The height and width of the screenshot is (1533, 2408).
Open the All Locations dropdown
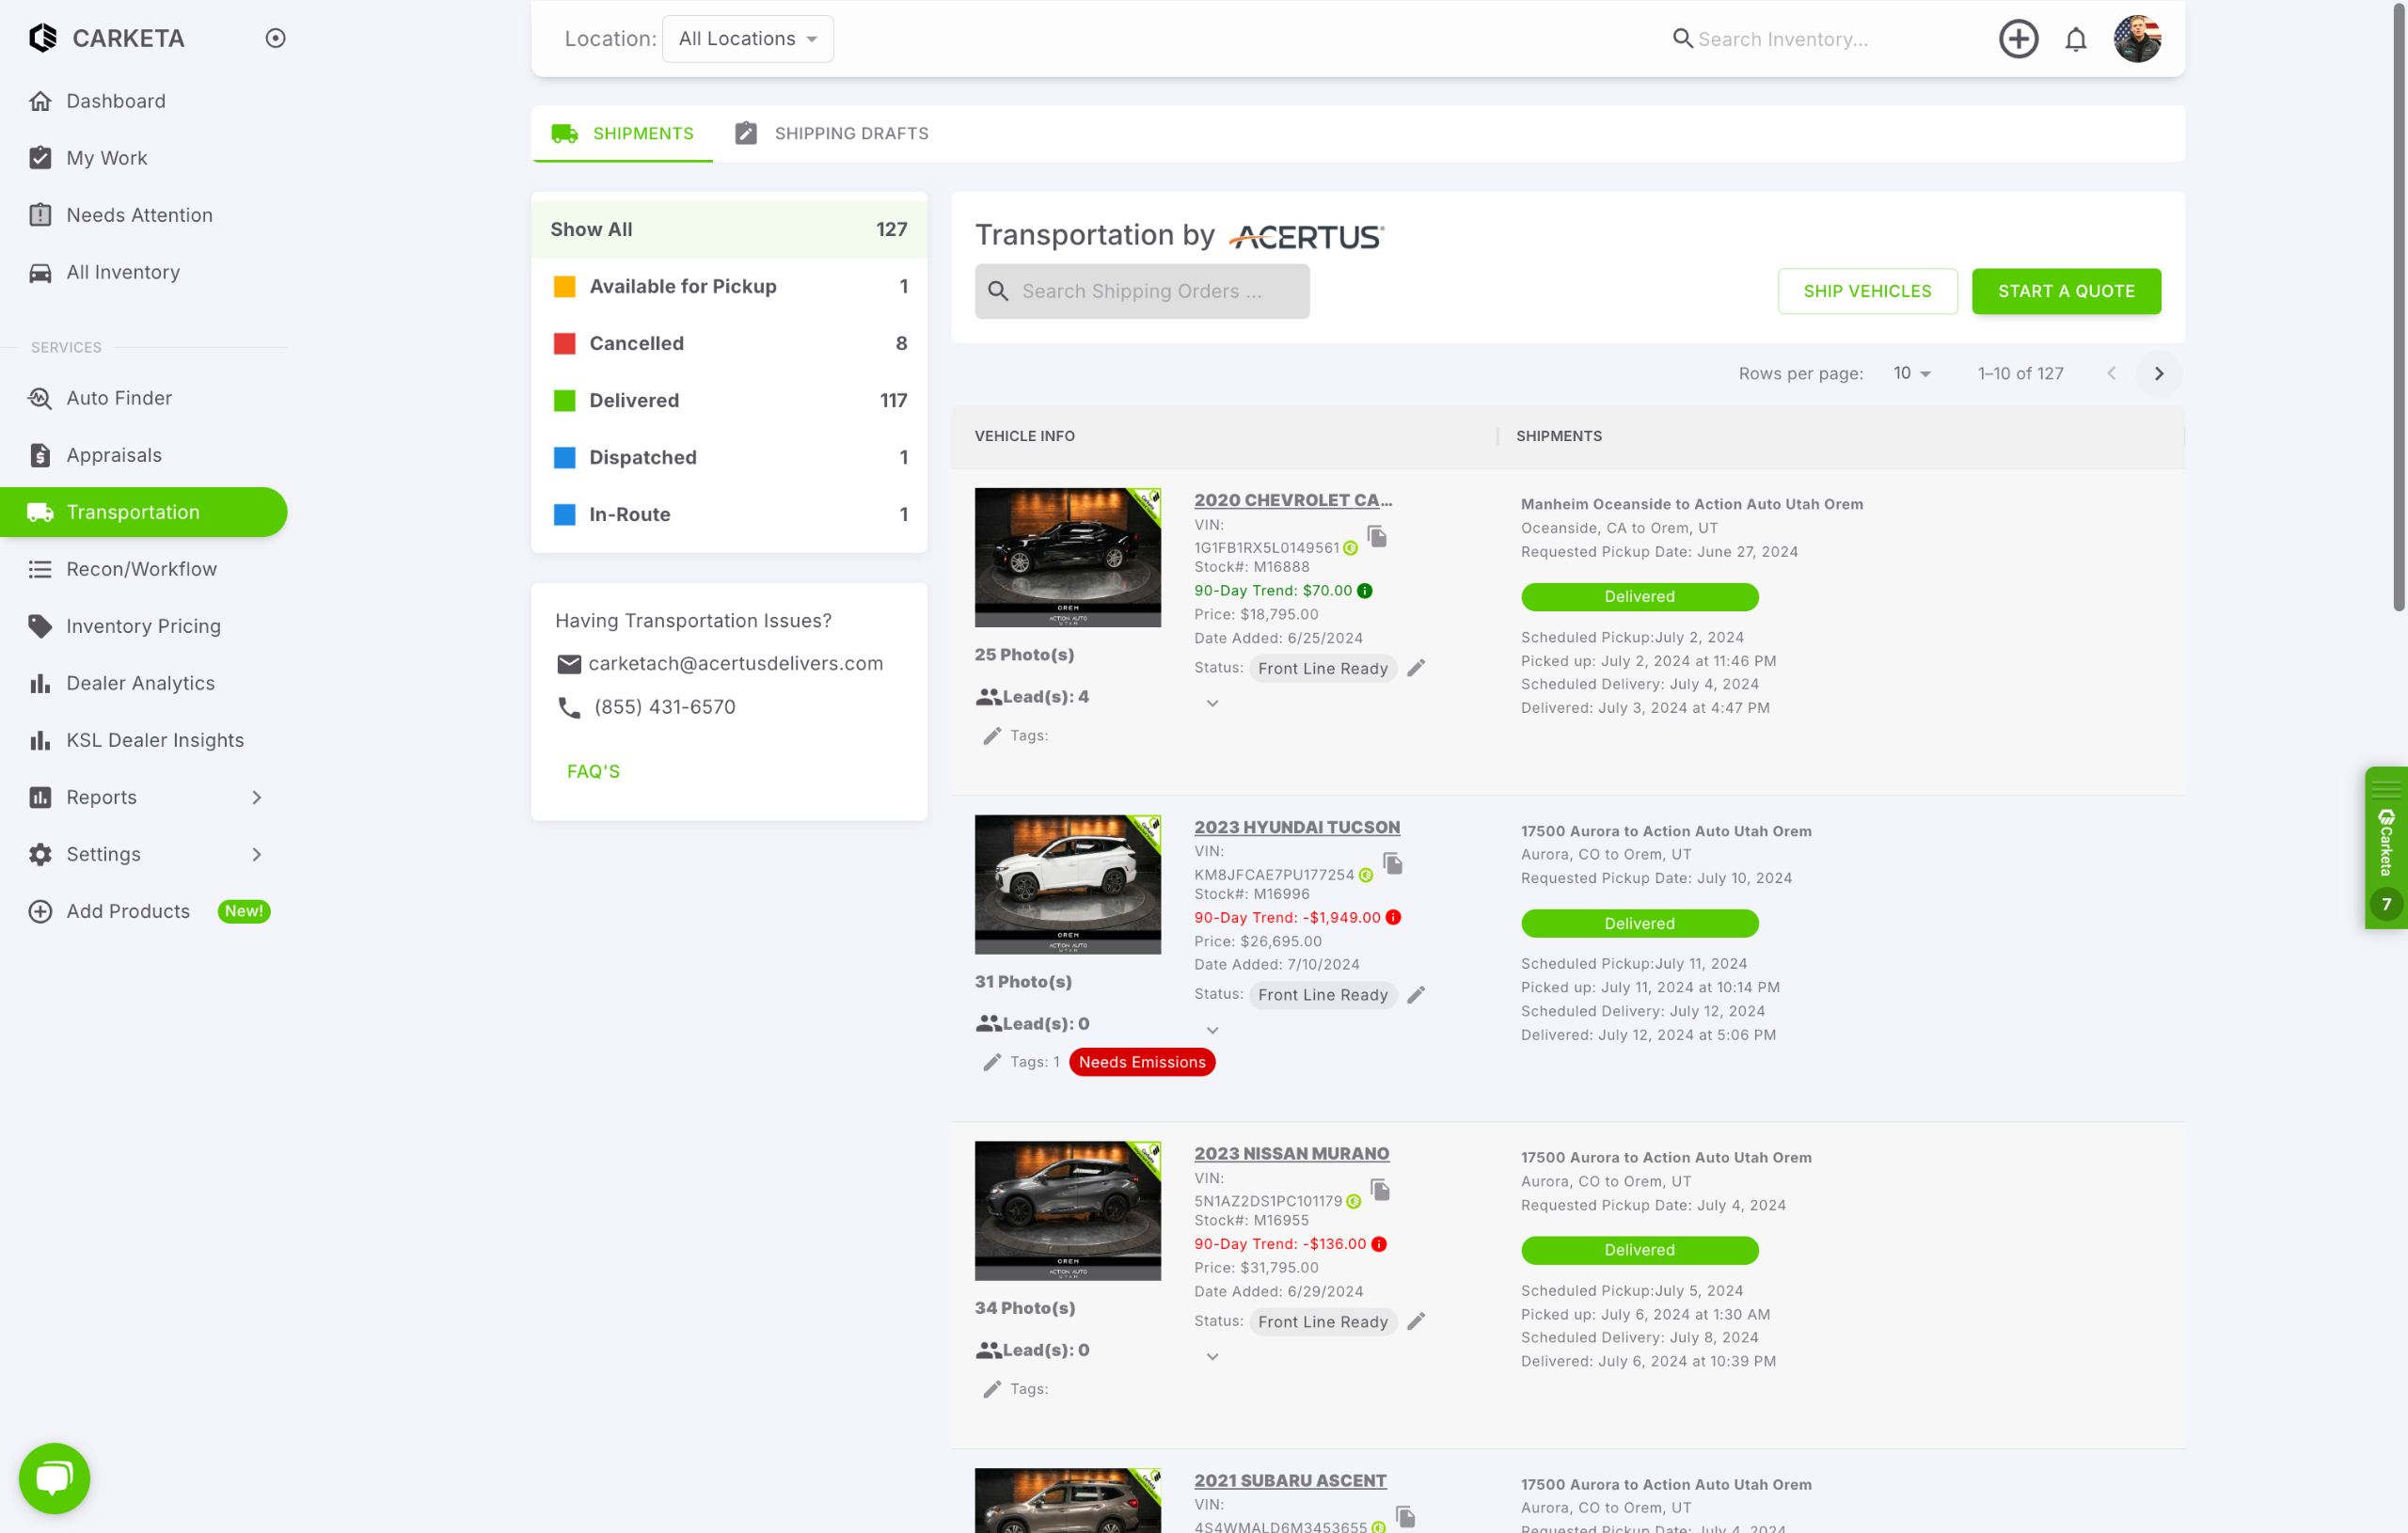(x=747, y=39)
